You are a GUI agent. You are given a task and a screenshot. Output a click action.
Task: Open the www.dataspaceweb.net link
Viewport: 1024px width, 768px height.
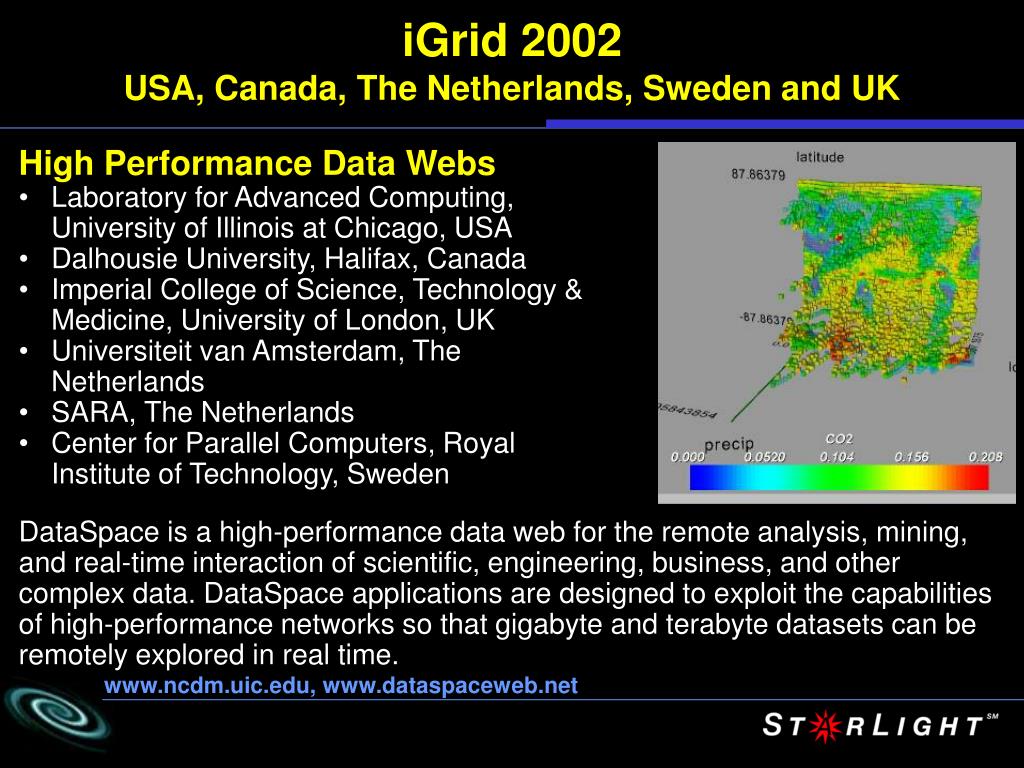tap(451, 686)
